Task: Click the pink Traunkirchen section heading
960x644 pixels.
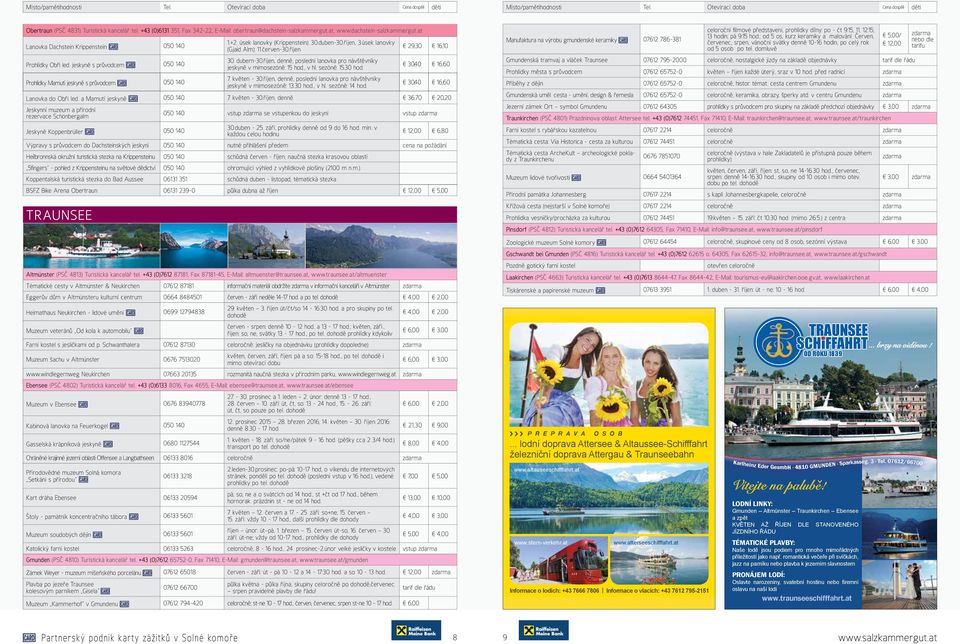Action: [719, 118]
